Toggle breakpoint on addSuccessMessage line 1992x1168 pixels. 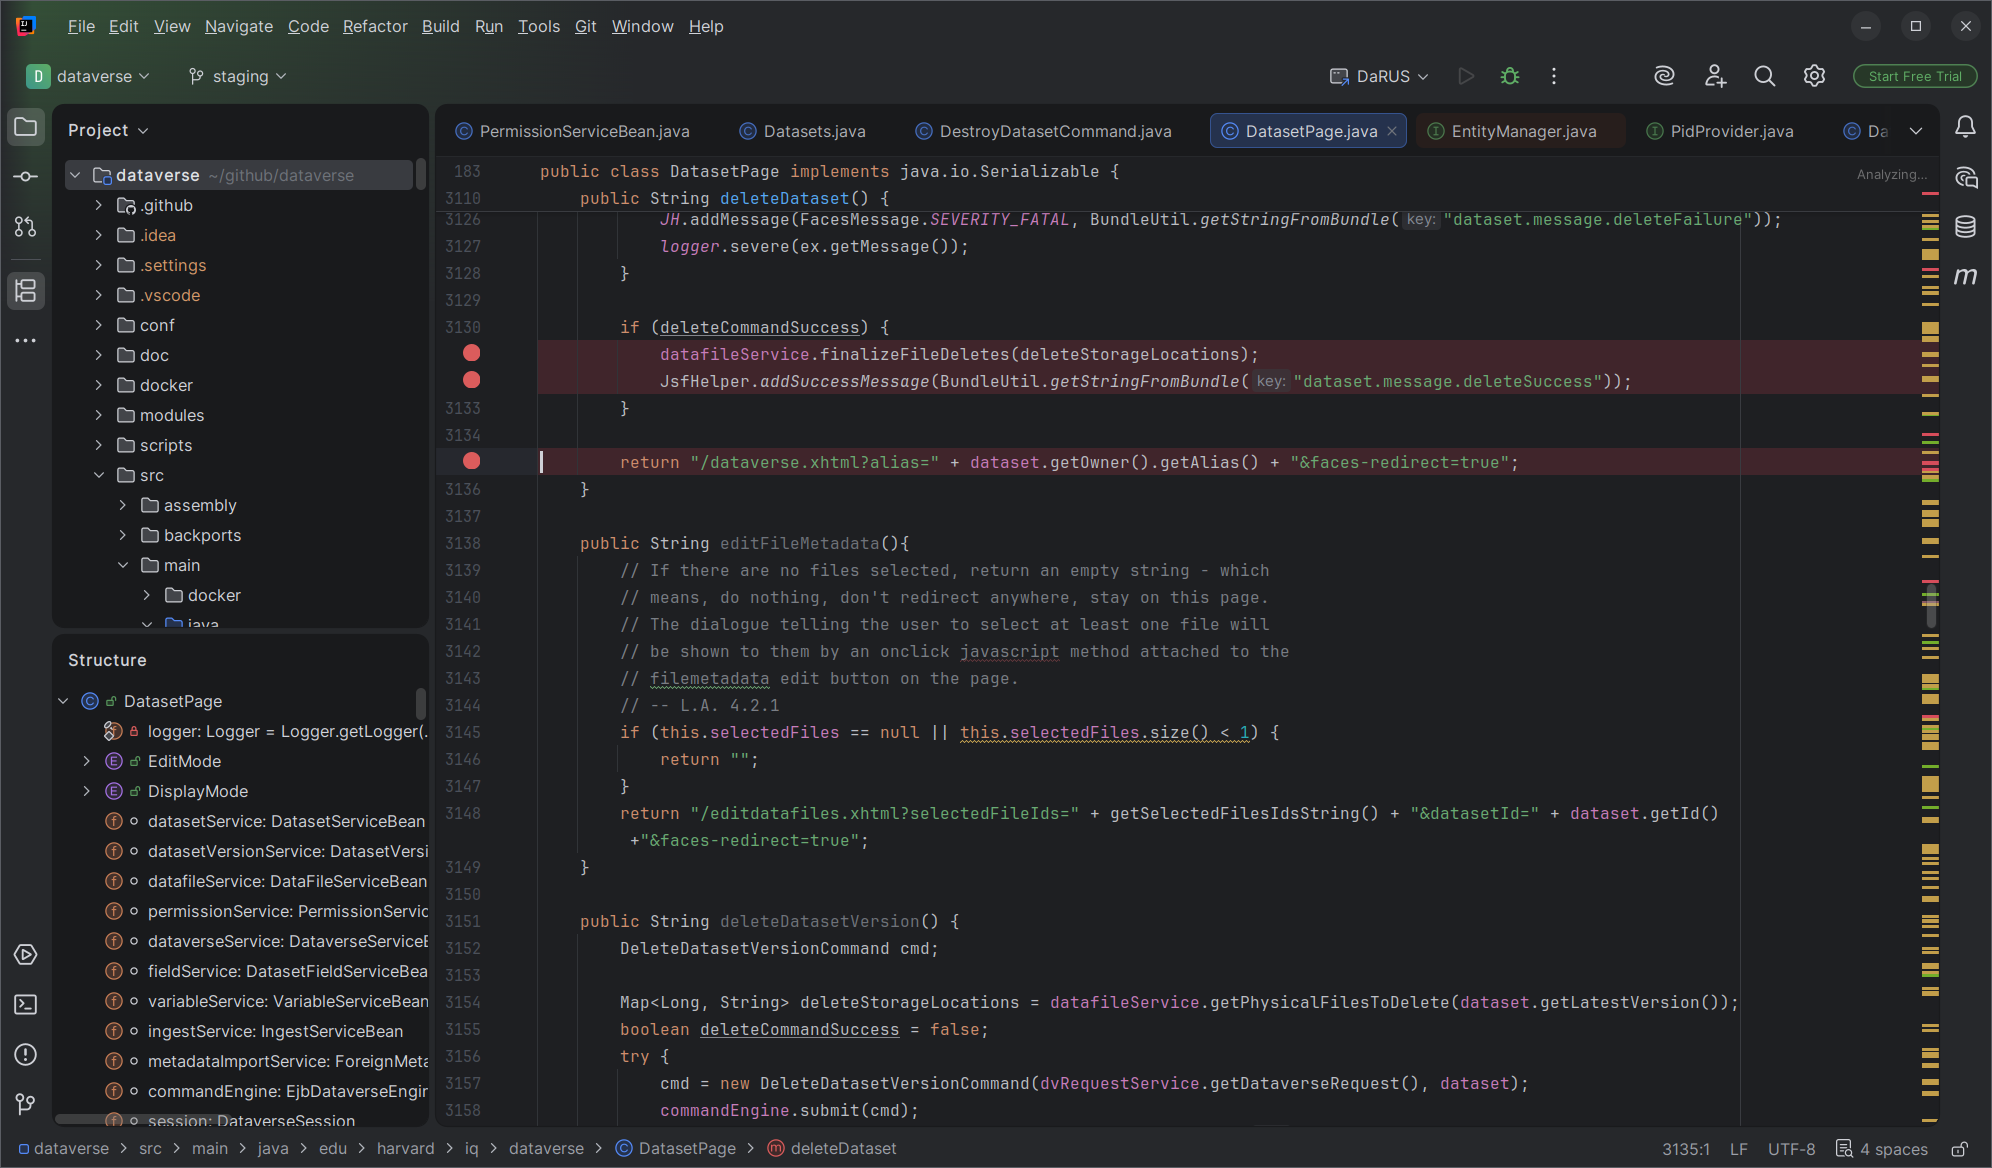(x=472, y=380)
